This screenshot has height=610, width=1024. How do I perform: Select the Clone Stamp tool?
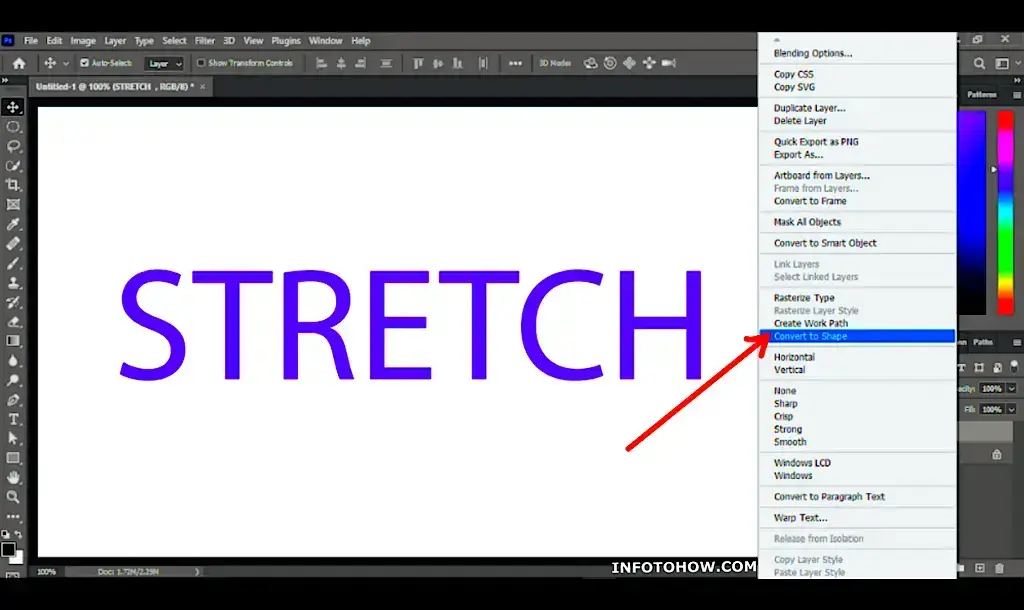pyautogui.click(x=13, y=283)
